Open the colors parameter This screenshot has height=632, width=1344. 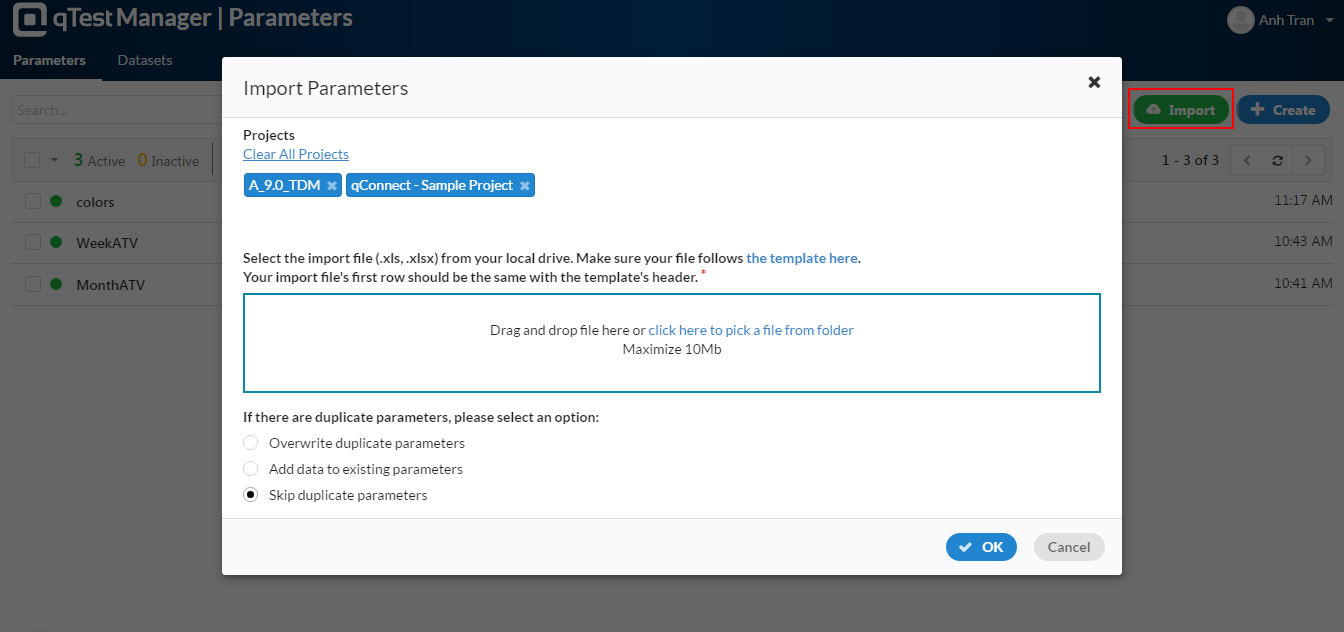click(x=96, y=202)
